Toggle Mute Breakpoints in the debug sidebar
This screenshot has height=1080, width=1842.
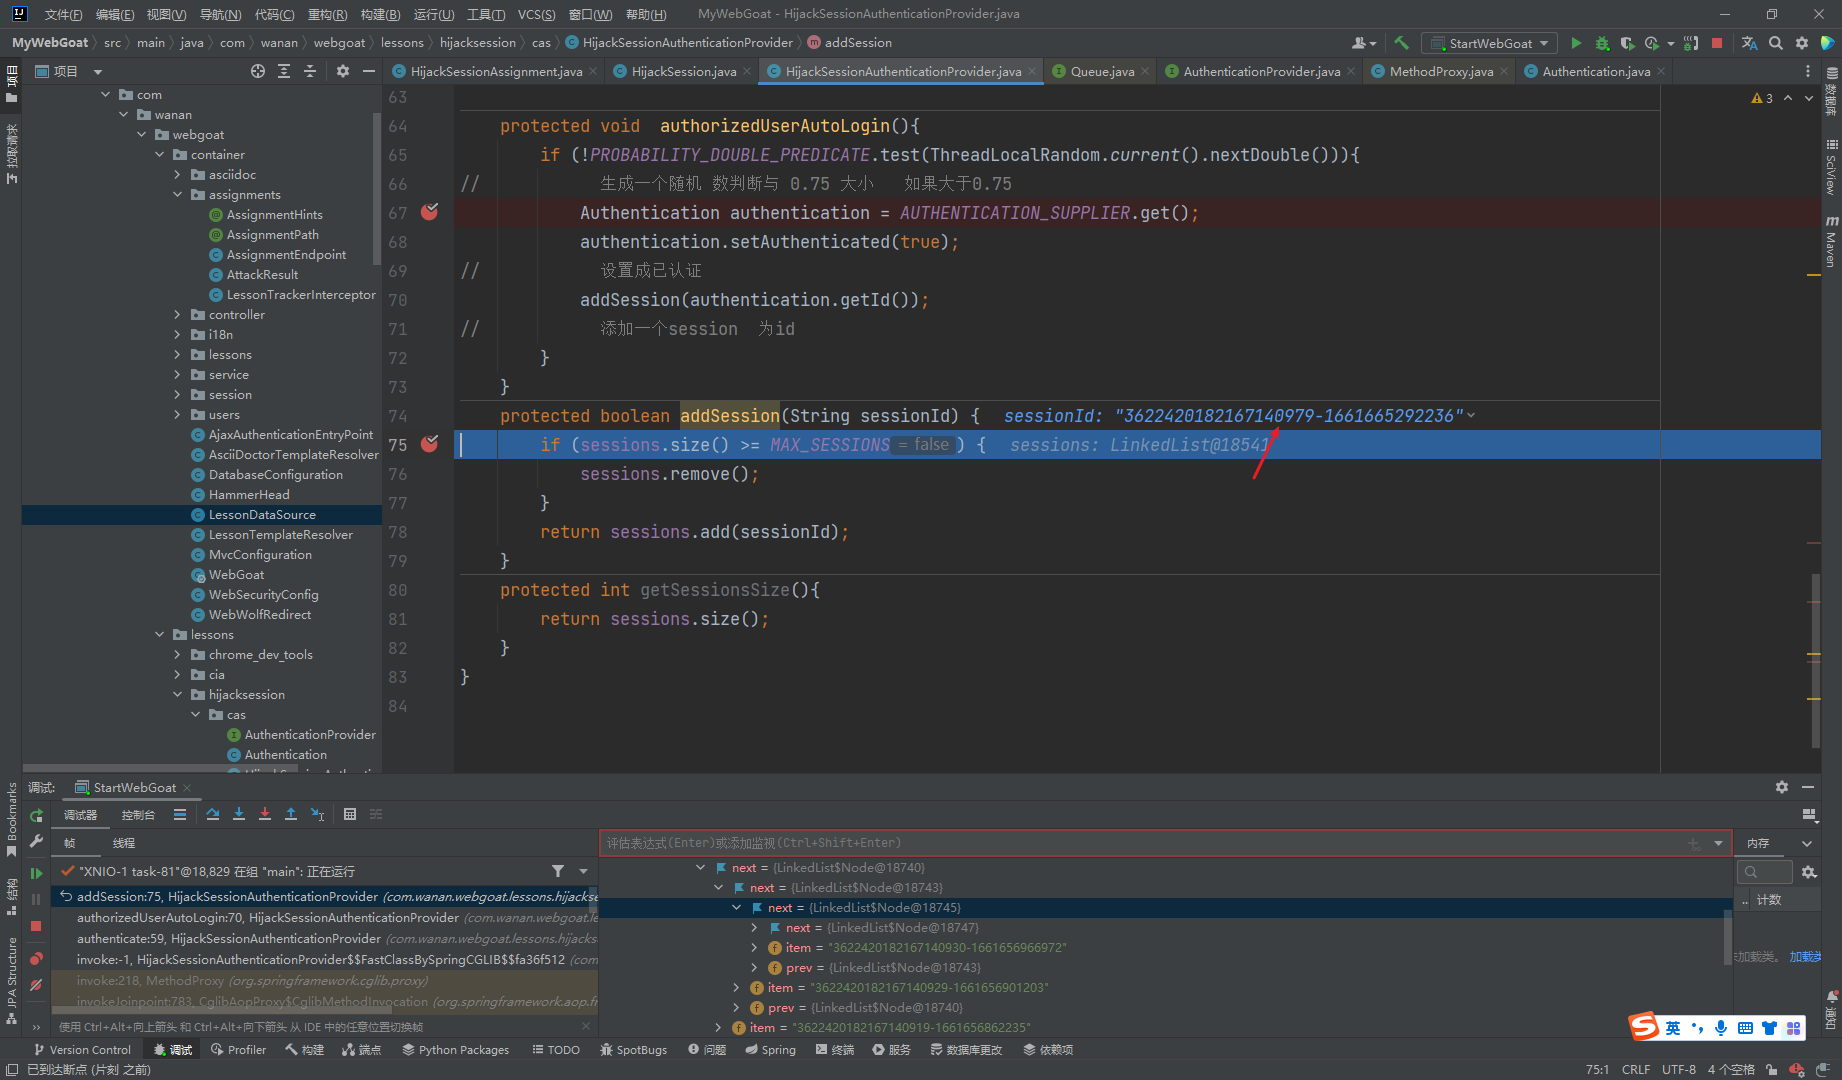click(36, 985)
